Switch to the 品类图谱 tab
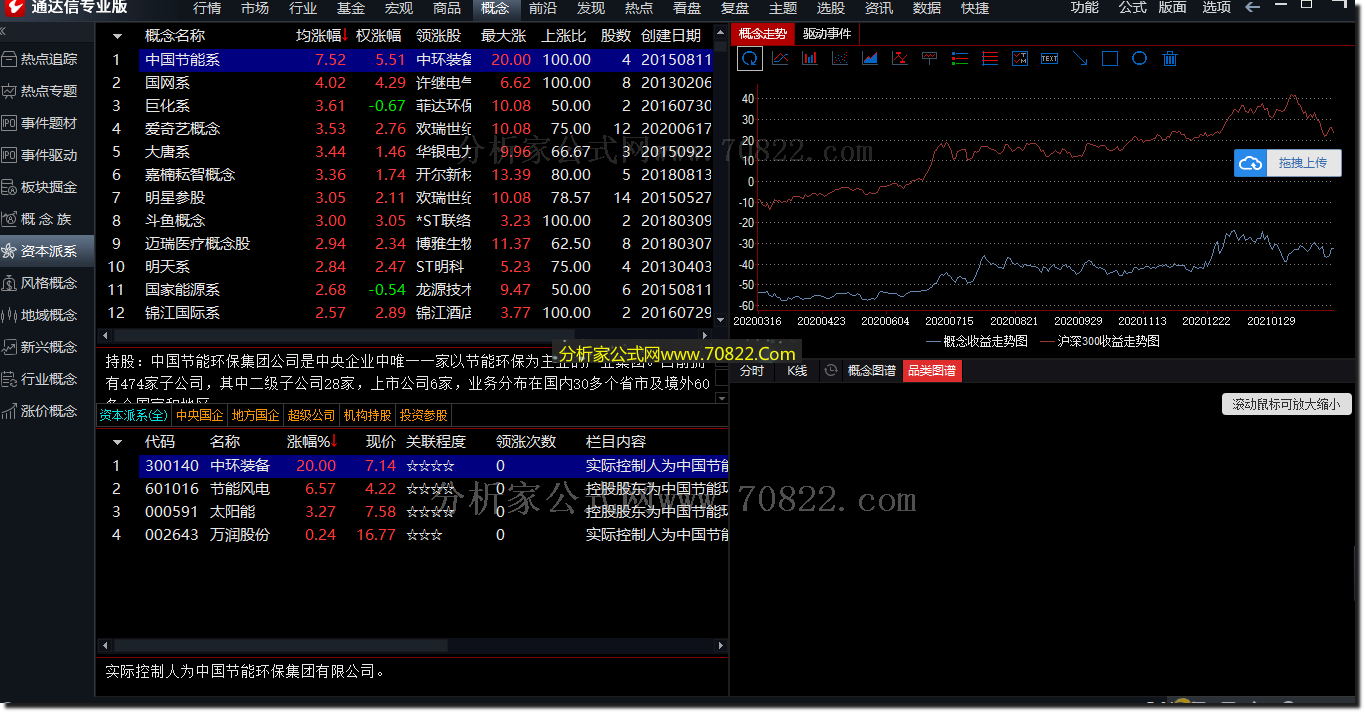This screenshot has height=712, width=1365. [x=932, y=371]
